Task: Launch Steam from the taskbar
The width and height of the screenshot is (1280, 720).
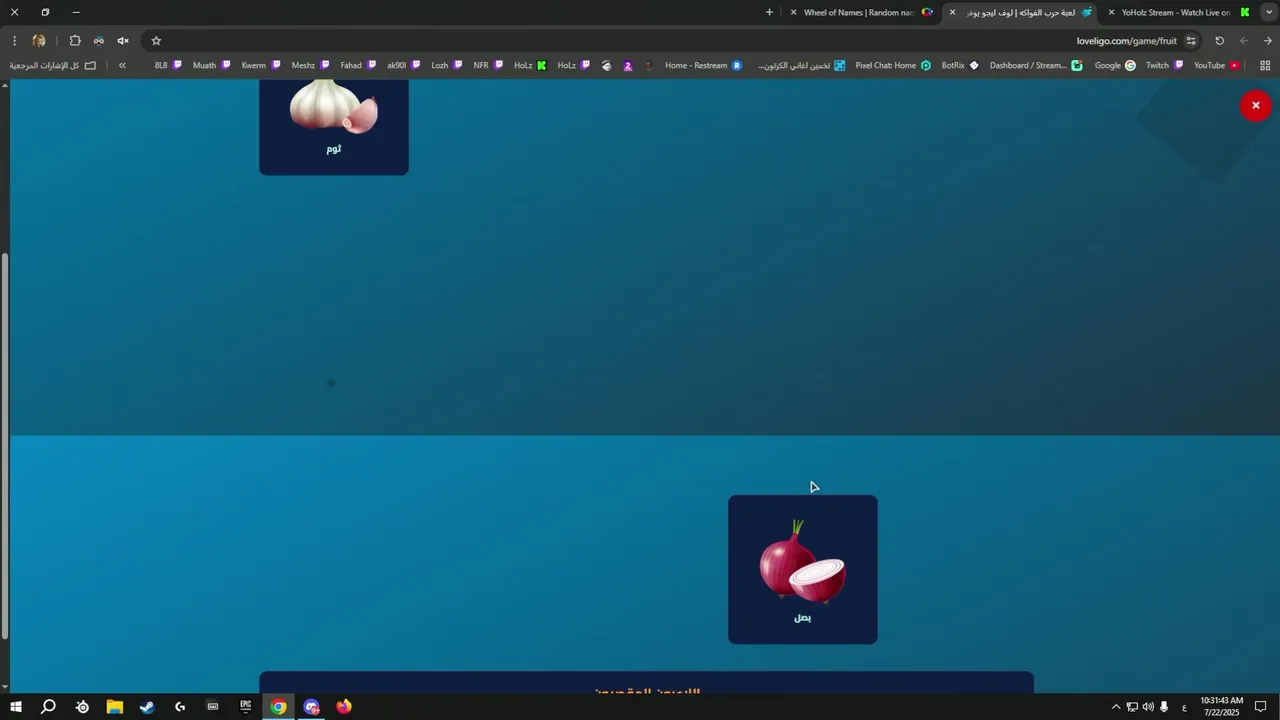Action: [147, 707]
